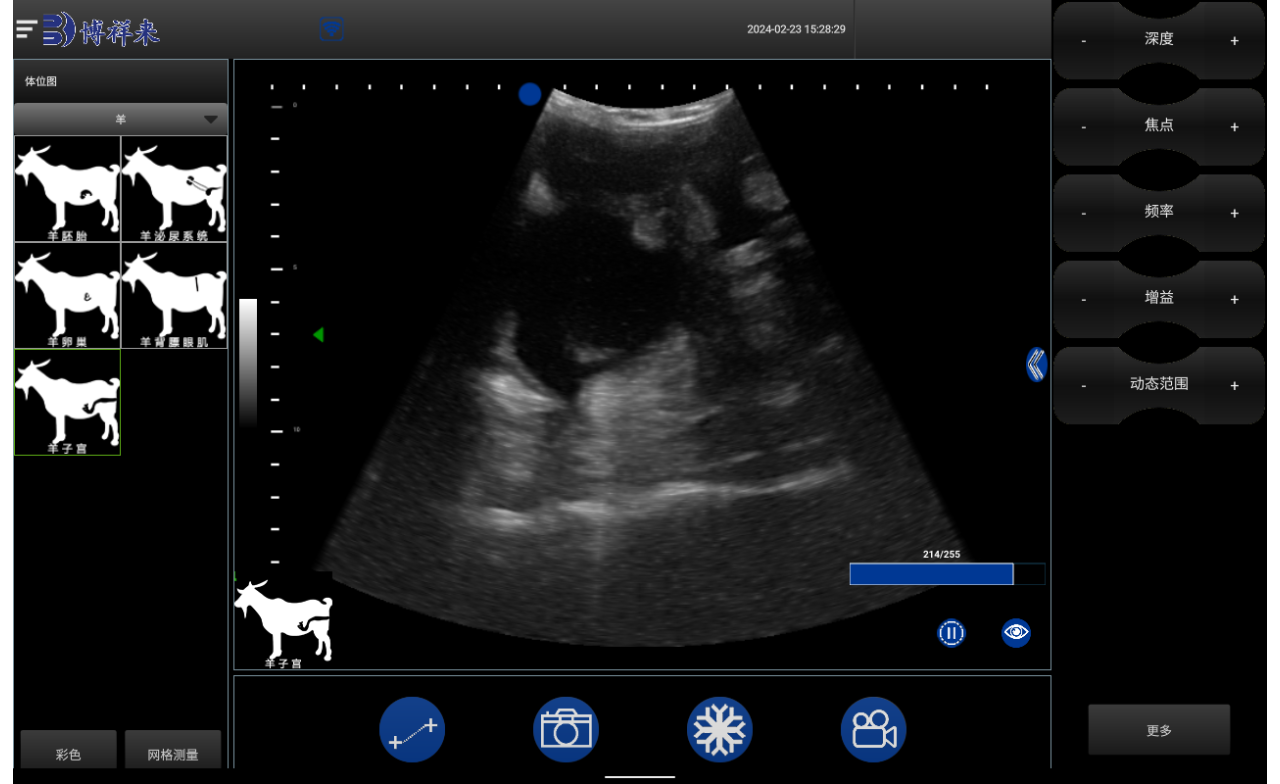1280x784 pixels.
Task: Click the 博祥来 logo
Action: [x=101, y=31]
